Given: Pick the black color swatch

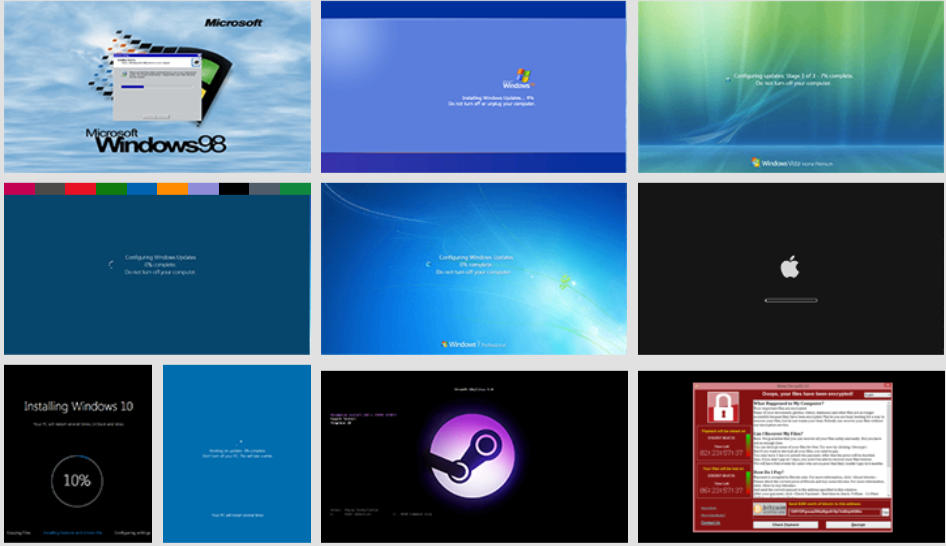Looking at the screenshot, I should [x=234, y=189].
